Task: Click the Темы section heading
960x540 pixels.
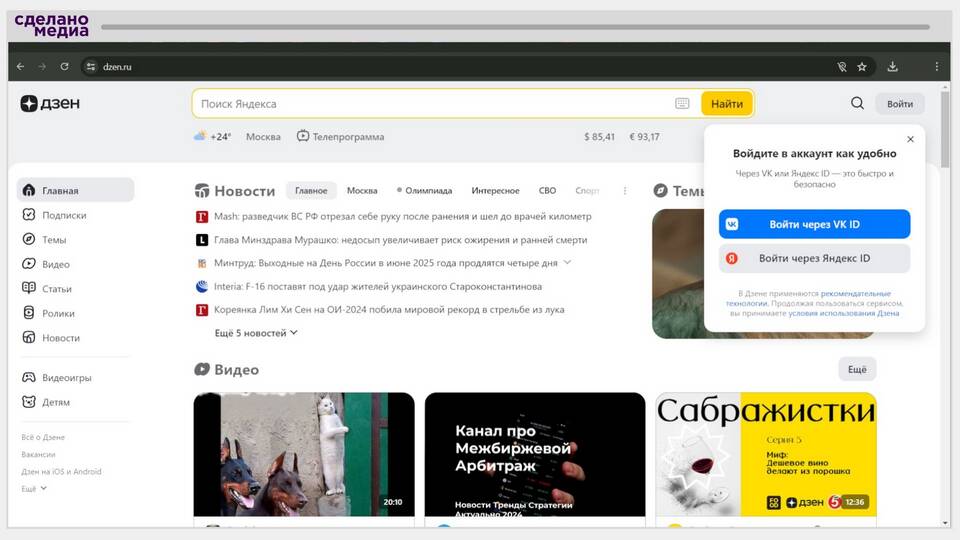Action: (680, 191)
